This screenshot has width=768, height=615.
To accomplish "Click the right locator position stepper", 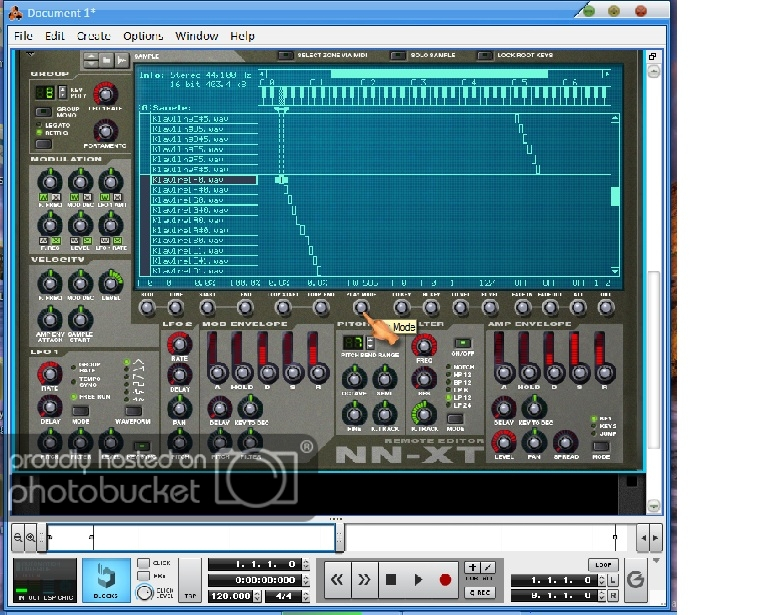I will pos(602,595).
